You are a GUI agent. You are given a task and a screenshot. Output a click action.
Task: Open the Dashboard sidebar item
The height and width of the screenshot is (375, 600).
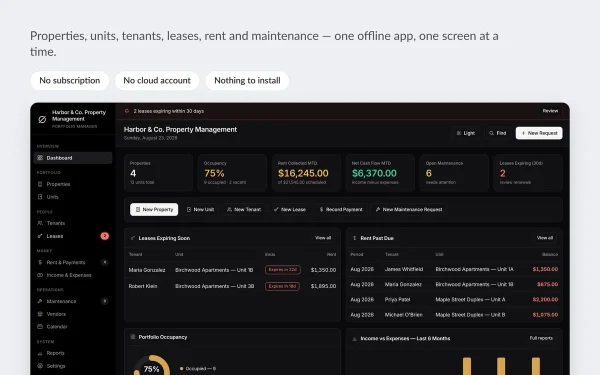point(73,158)
